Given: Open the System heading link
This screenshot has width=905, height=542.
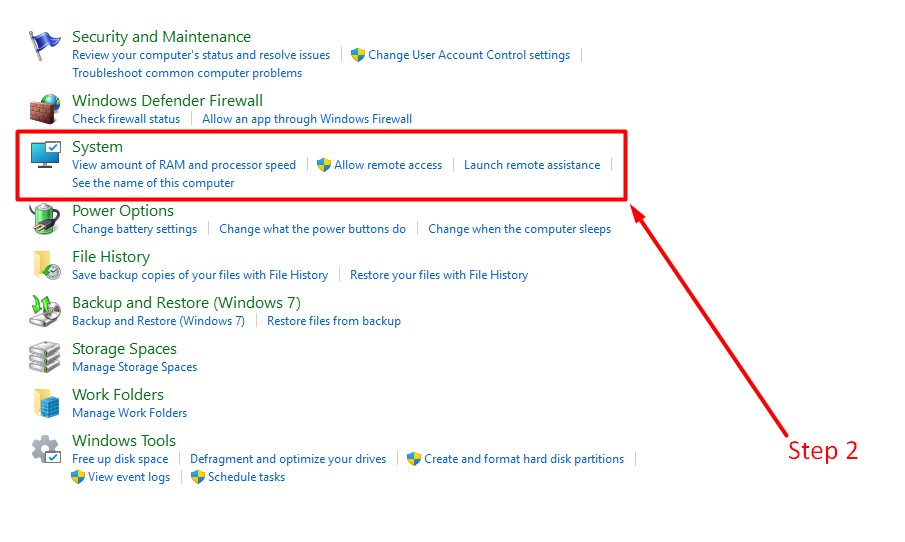Looking at the screenshot, I should 98,147.
